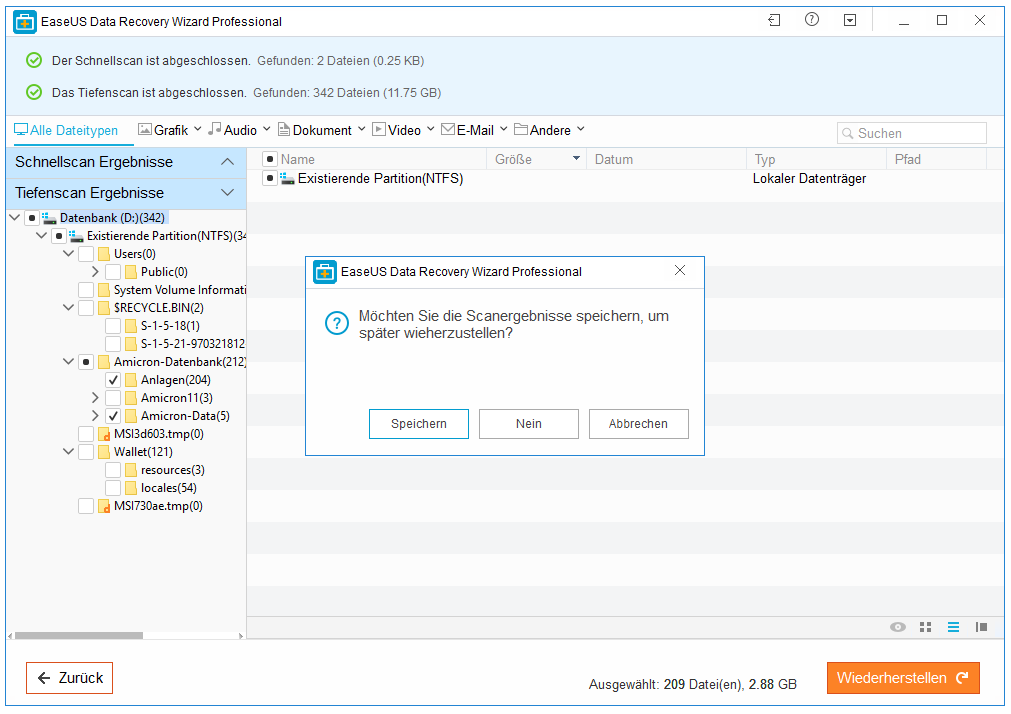Collapse the Wallet(121) tree node

(68, 452)
